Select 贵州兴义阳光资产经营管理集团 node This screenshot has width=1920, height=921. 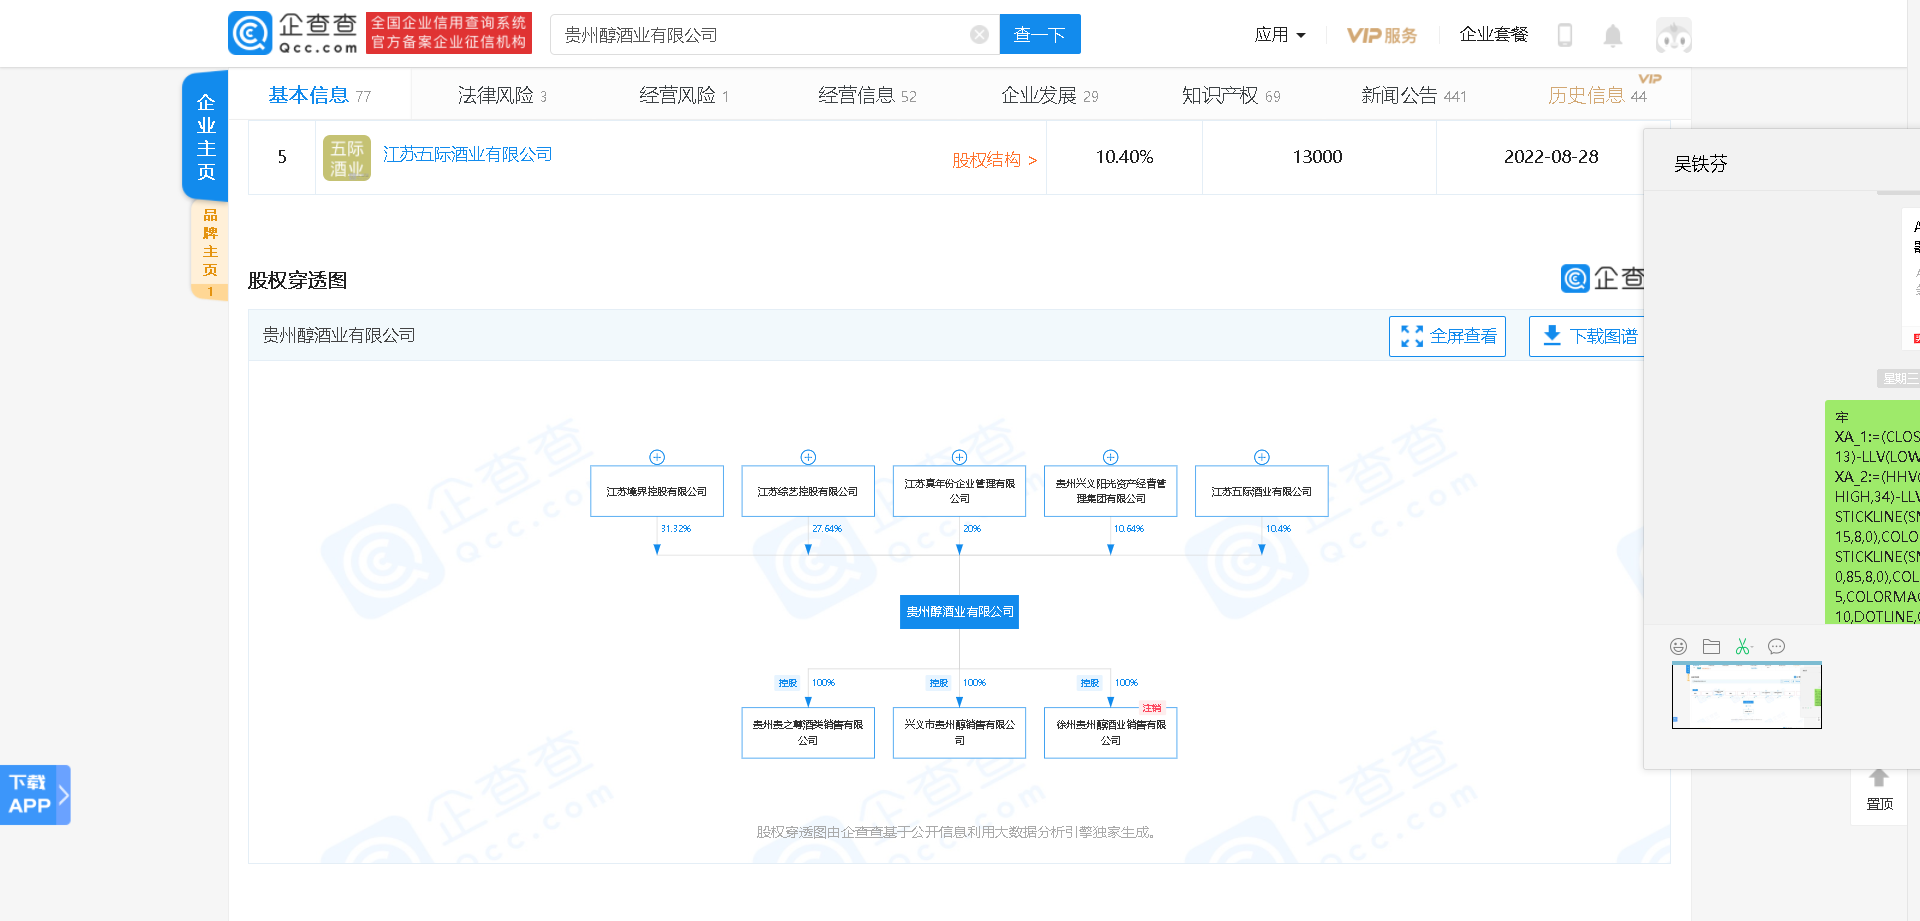click(1110, 491)
